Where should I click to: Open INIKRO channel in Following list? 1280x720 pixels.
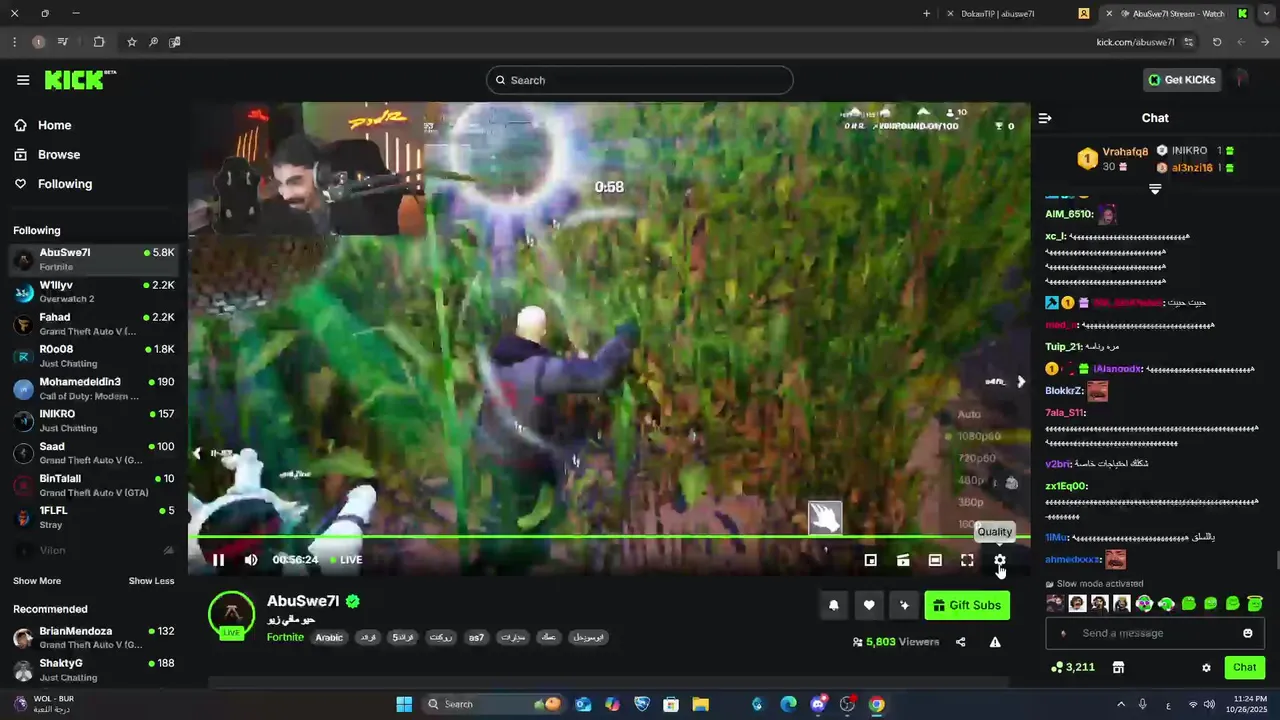tap(94, 420)
